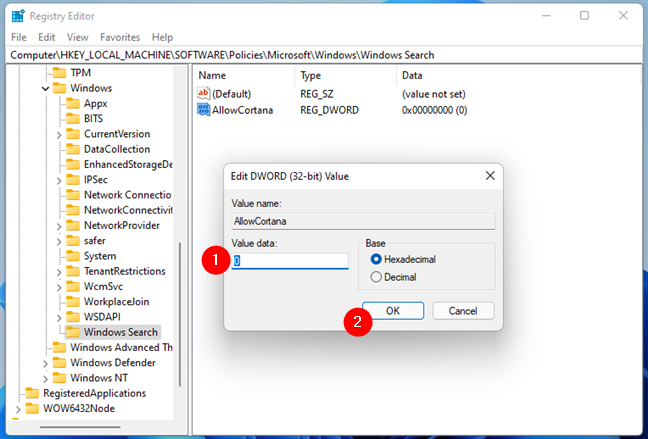Click the AllowCortana DWORD value icon
The image size is (648, 439).
(203, 110)
